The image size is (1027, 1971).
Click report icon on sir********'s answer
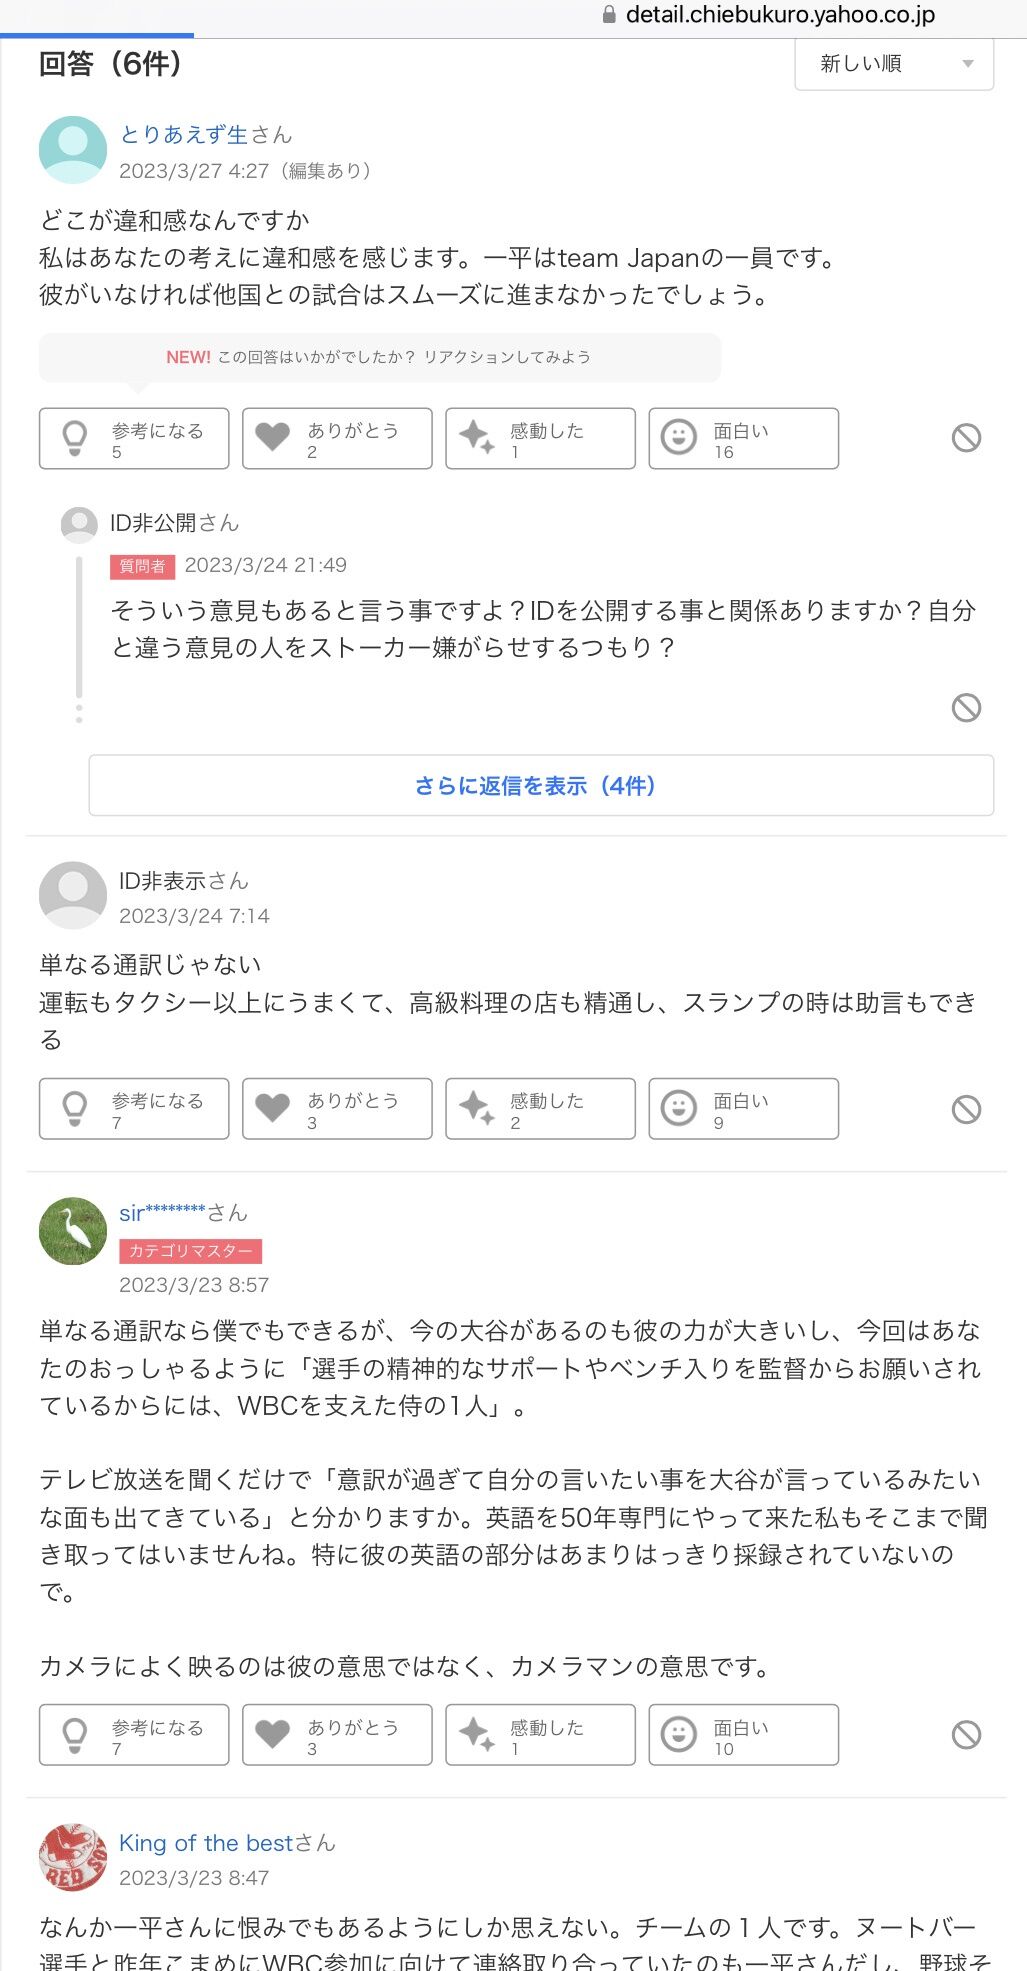[x=966, y=1735]
